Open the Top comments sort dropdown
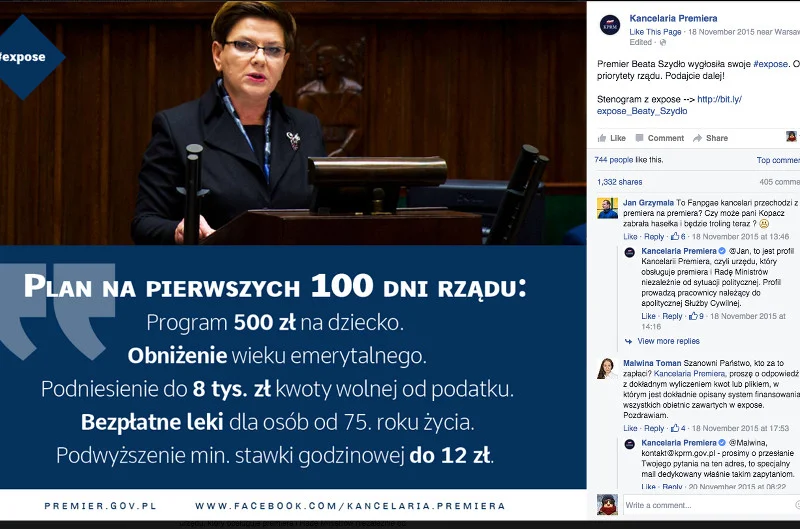The width and height of the screenshot is (800, 529). (x=778, y=160)
